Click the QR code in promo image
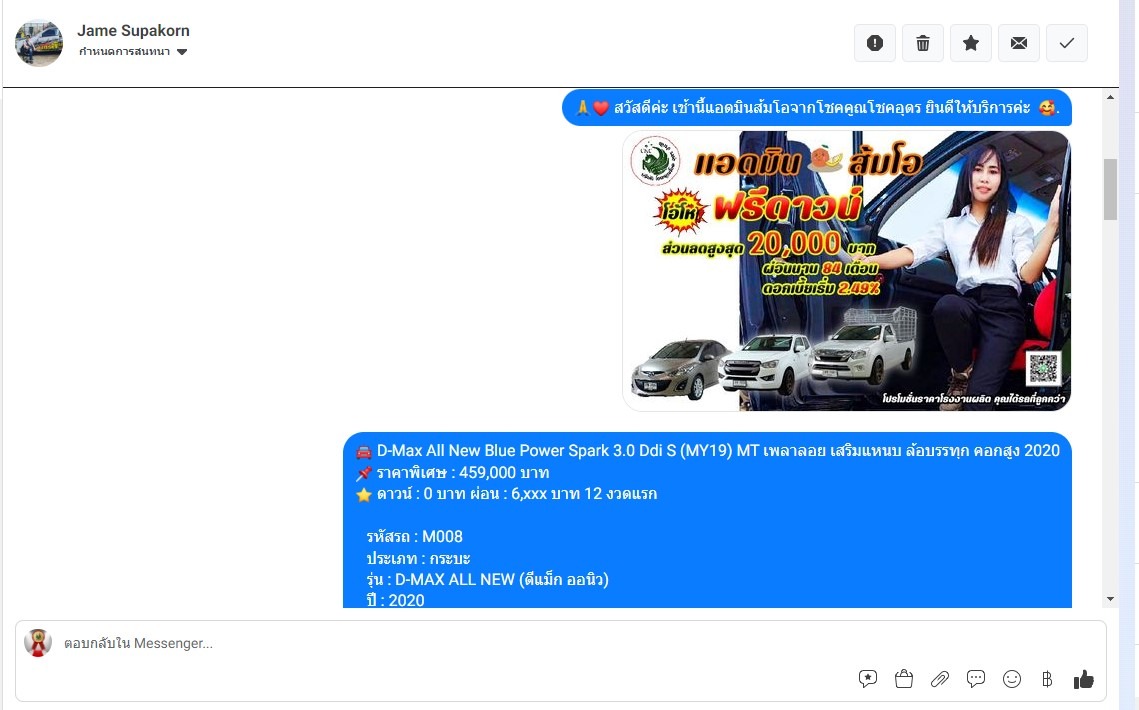The image size is (1139, 710). pyautogui.click(x=1044, y=368)
